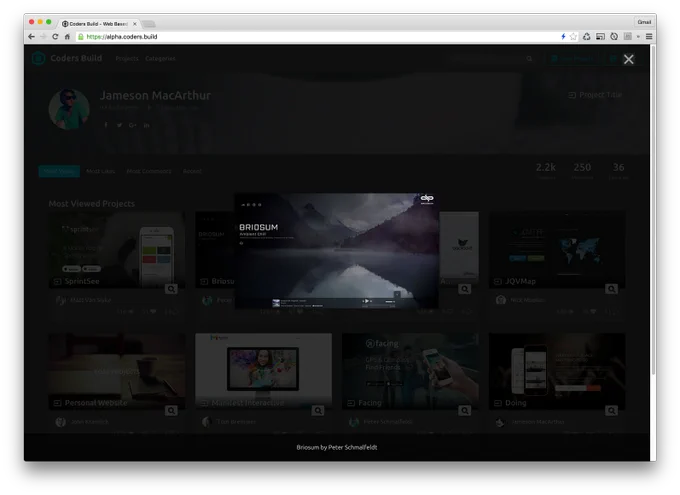
Task: Click the blue lightning bolt icon
Action: pyautogui.click(x=563, y=37)
